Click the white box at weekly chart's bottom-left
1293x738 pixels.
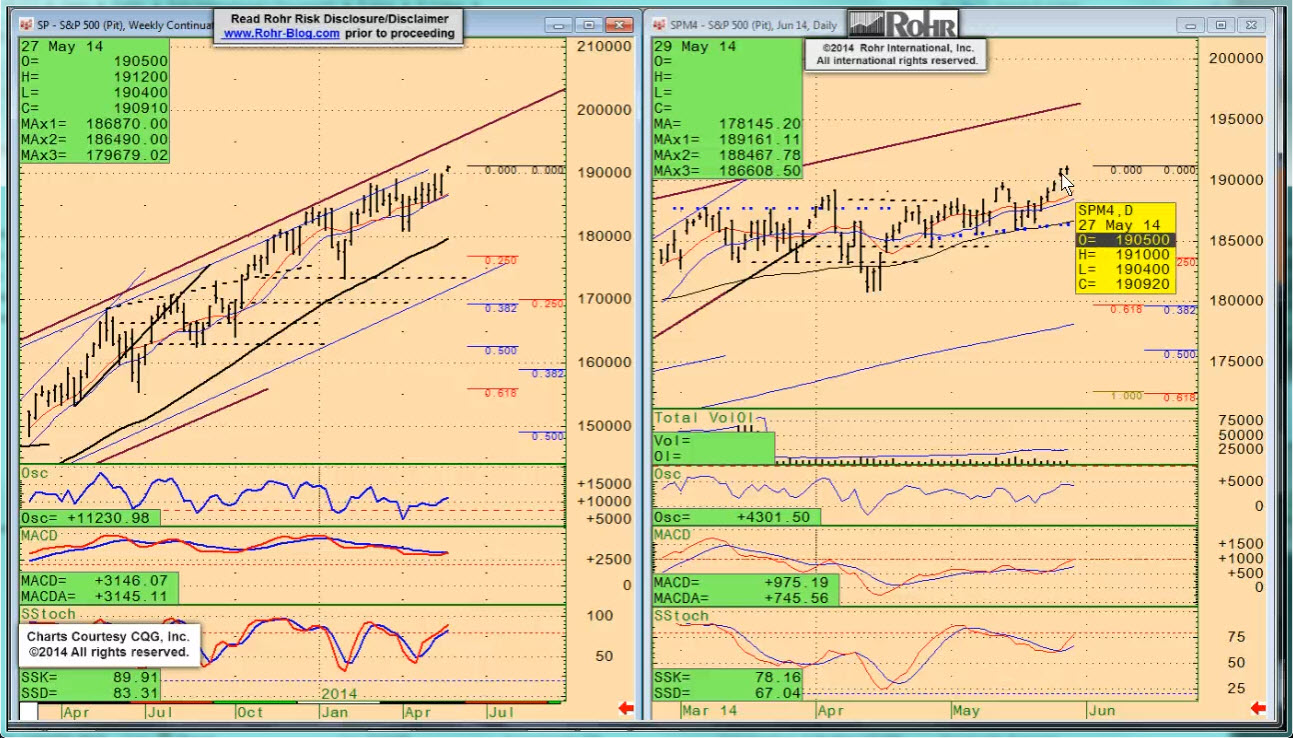29,711
